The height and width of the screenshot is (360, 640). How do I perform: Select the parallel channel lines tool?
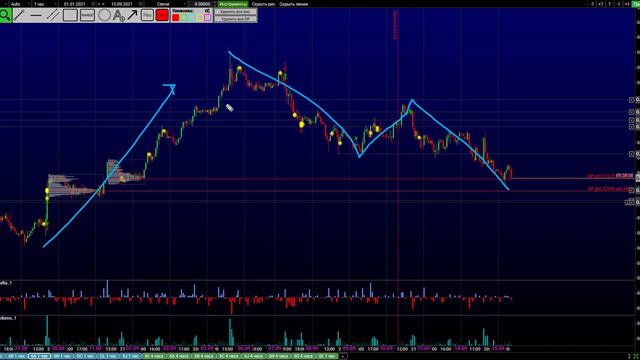[53, 15]
